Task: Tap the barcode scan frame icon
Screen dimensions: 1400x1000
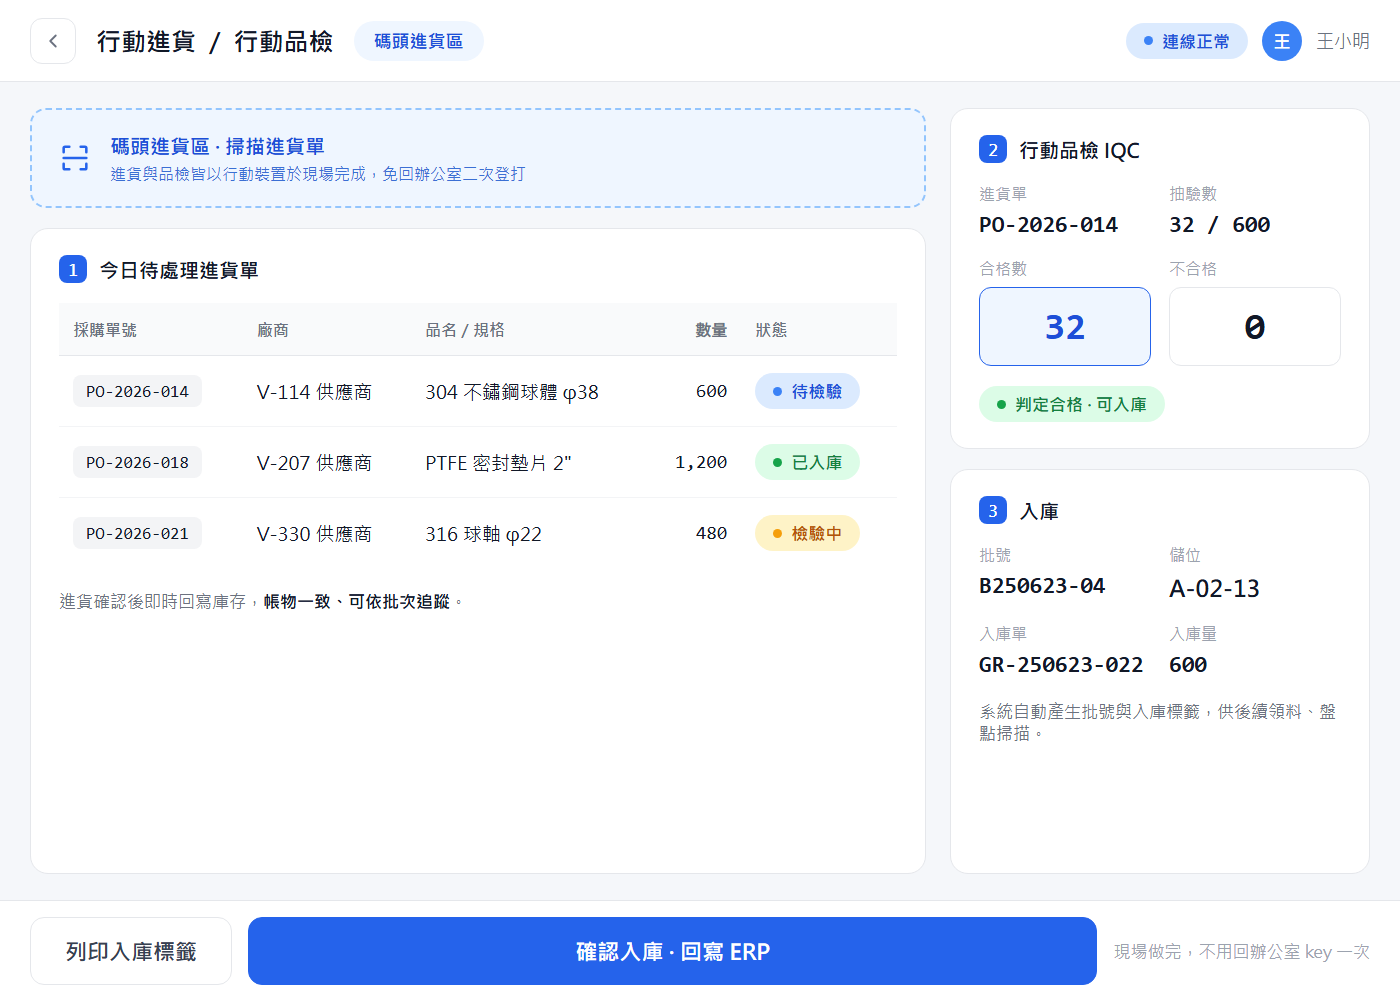Action: (75, 158)
